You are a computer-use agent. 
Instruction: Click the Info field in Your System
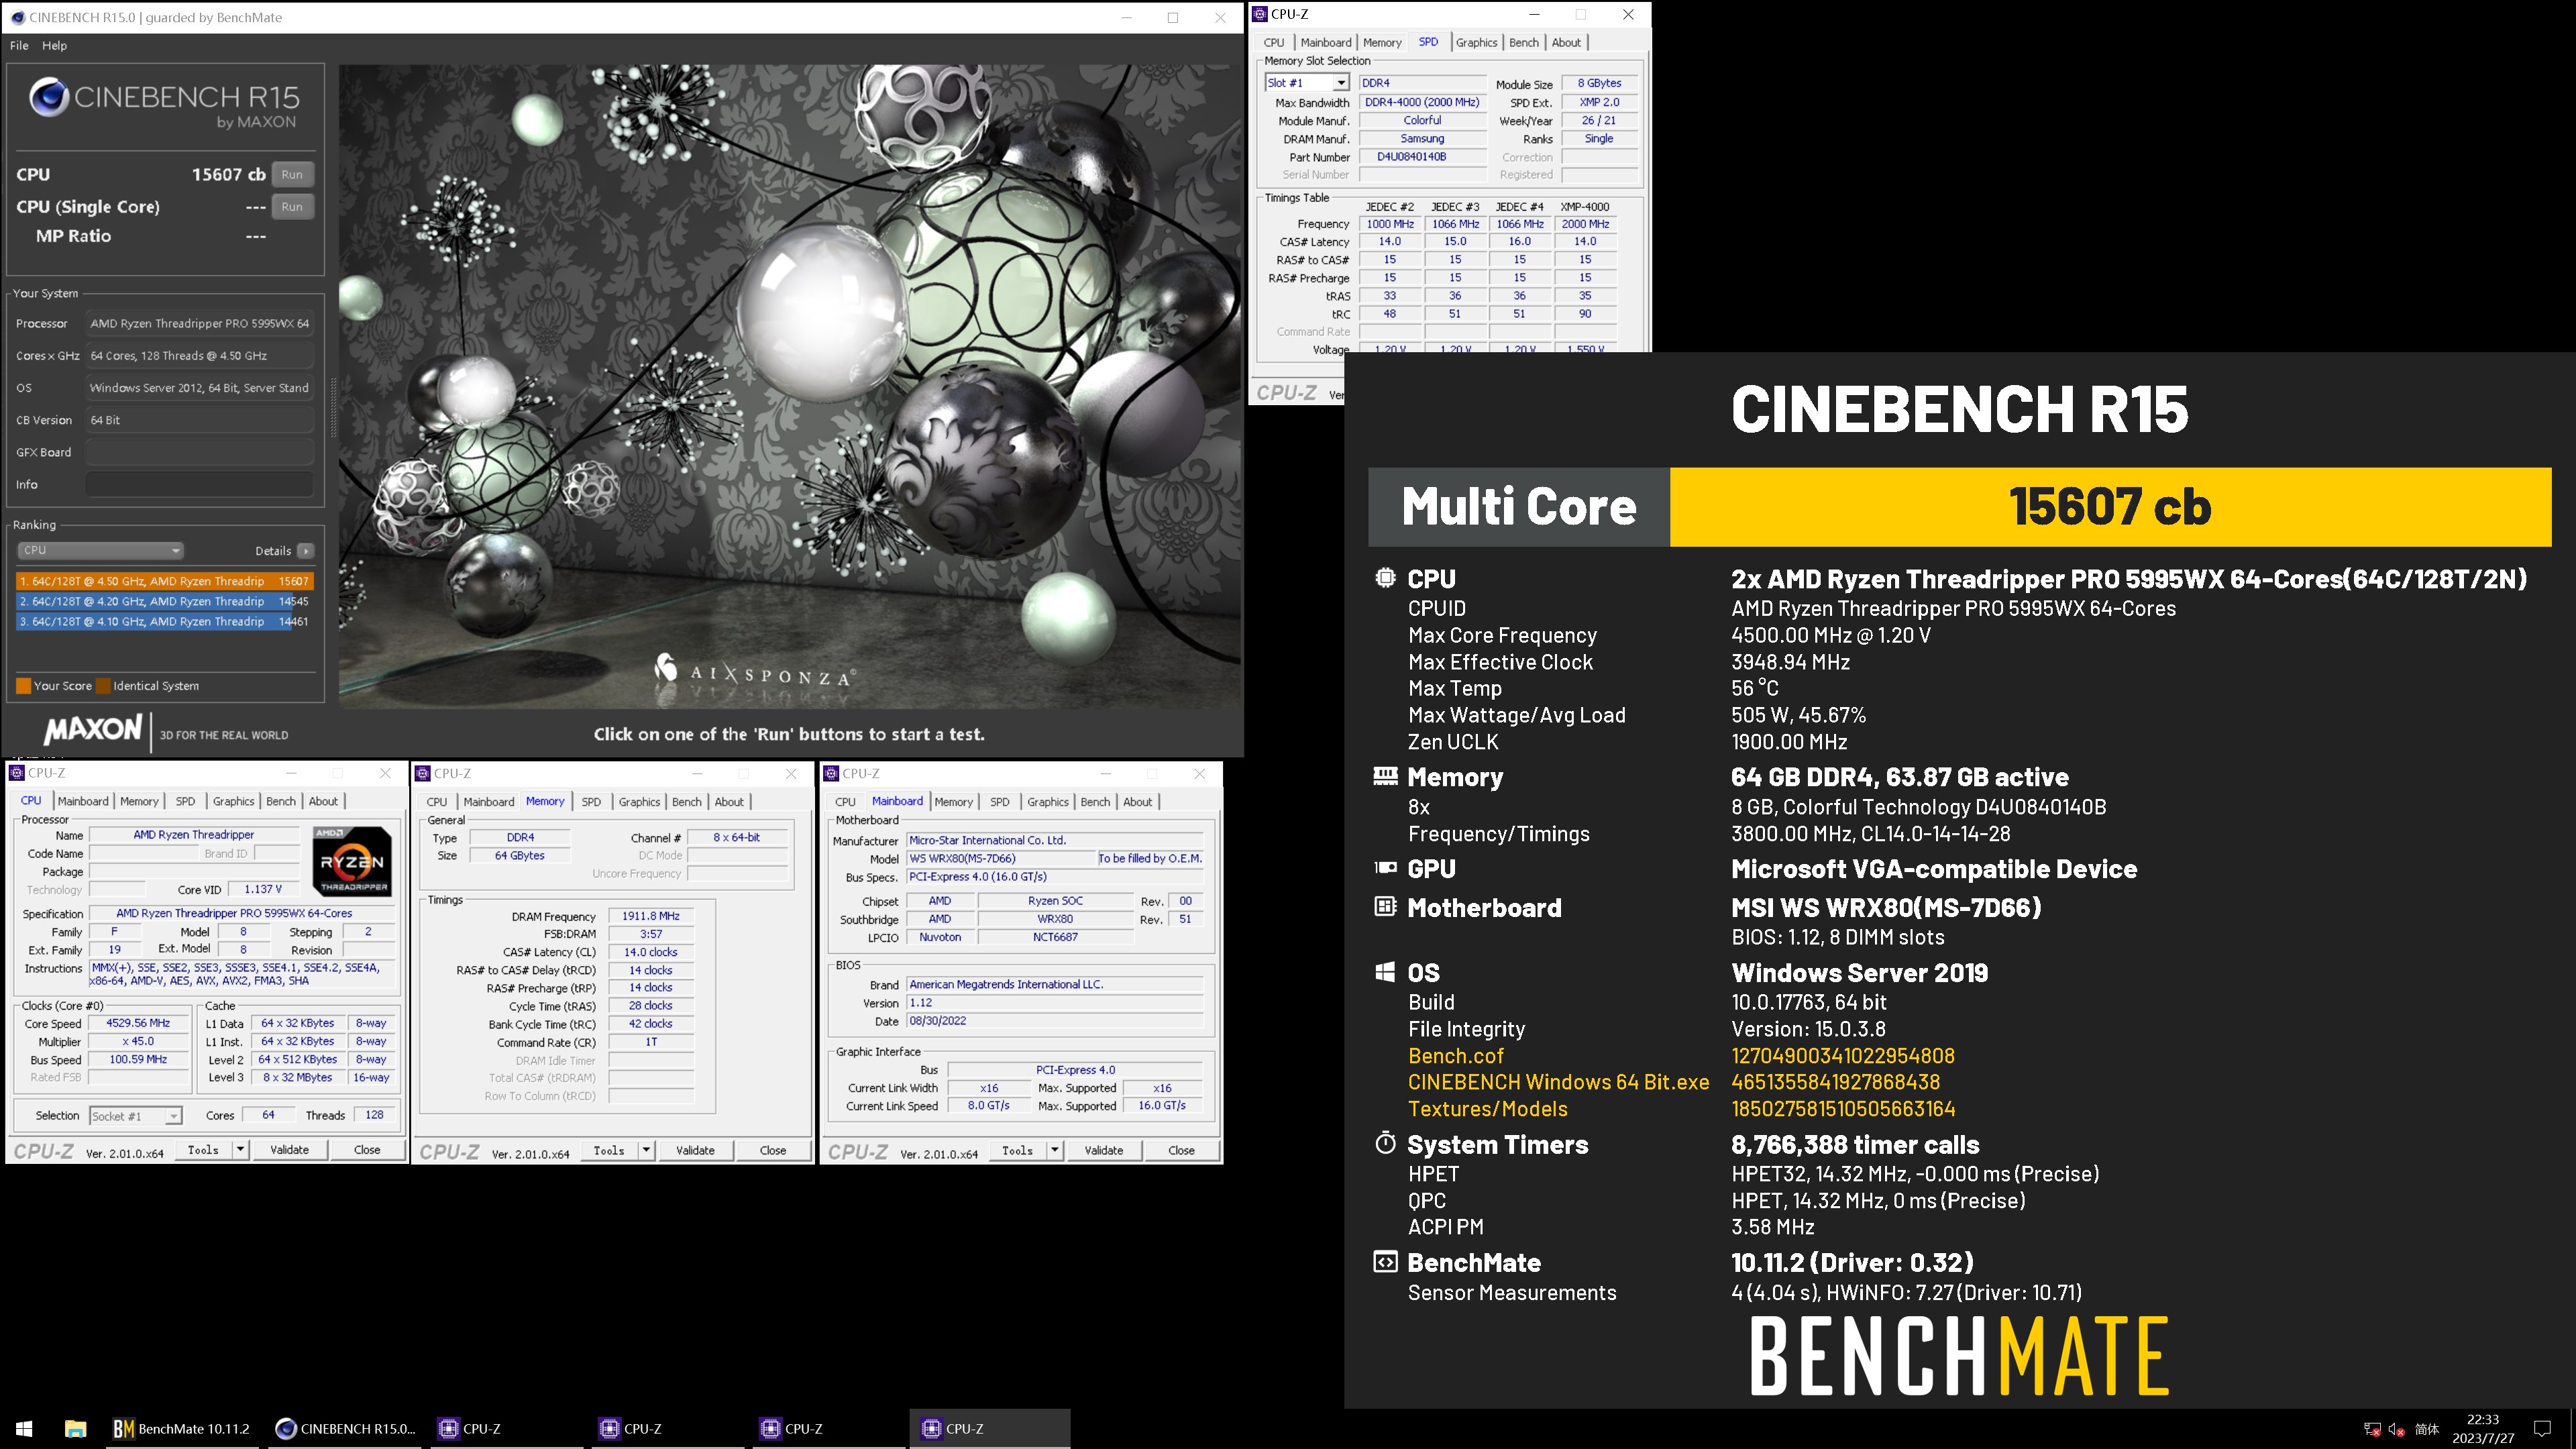coord(199,484)
